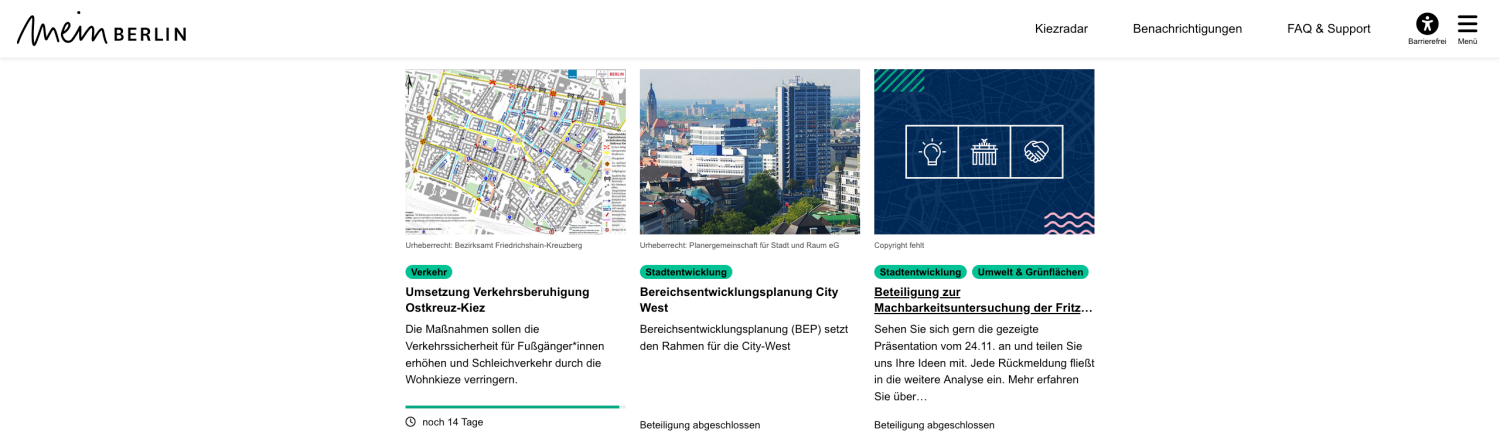Select the Umwelt & Grünflächen tag
1500x446 pixels.
click(1030, 272)
